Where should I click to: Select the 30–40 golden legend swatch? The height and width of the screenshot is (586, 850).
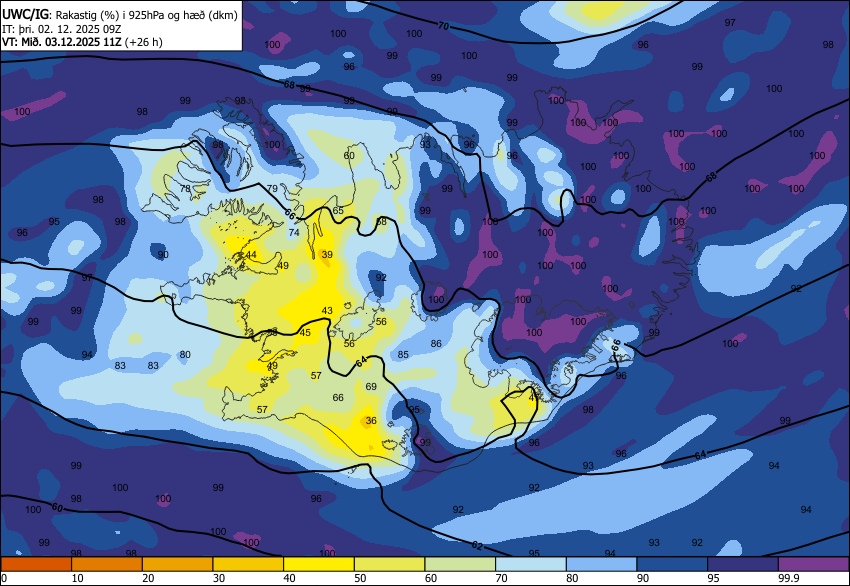pos(248,564)
